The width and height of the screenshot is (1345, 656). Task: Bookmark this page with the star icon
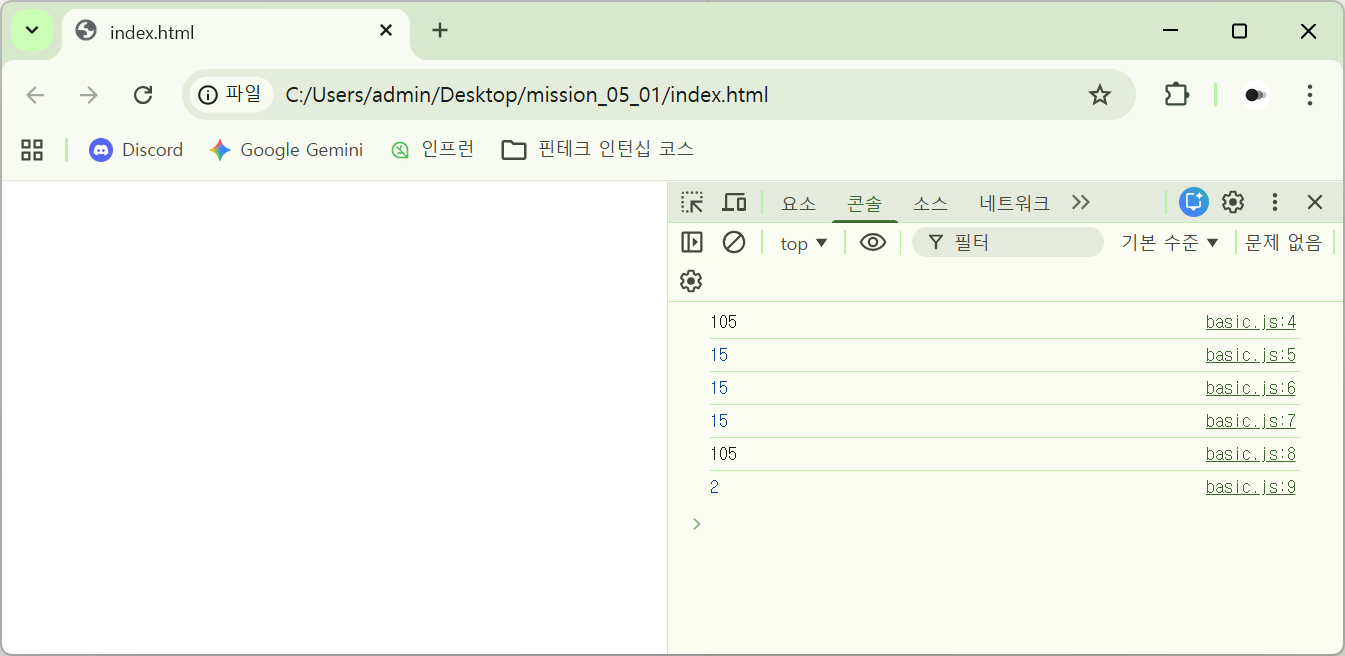pos(1100,95)
